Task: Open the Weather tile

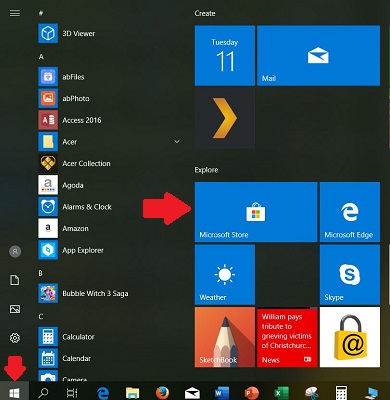Action: [225, 275]
